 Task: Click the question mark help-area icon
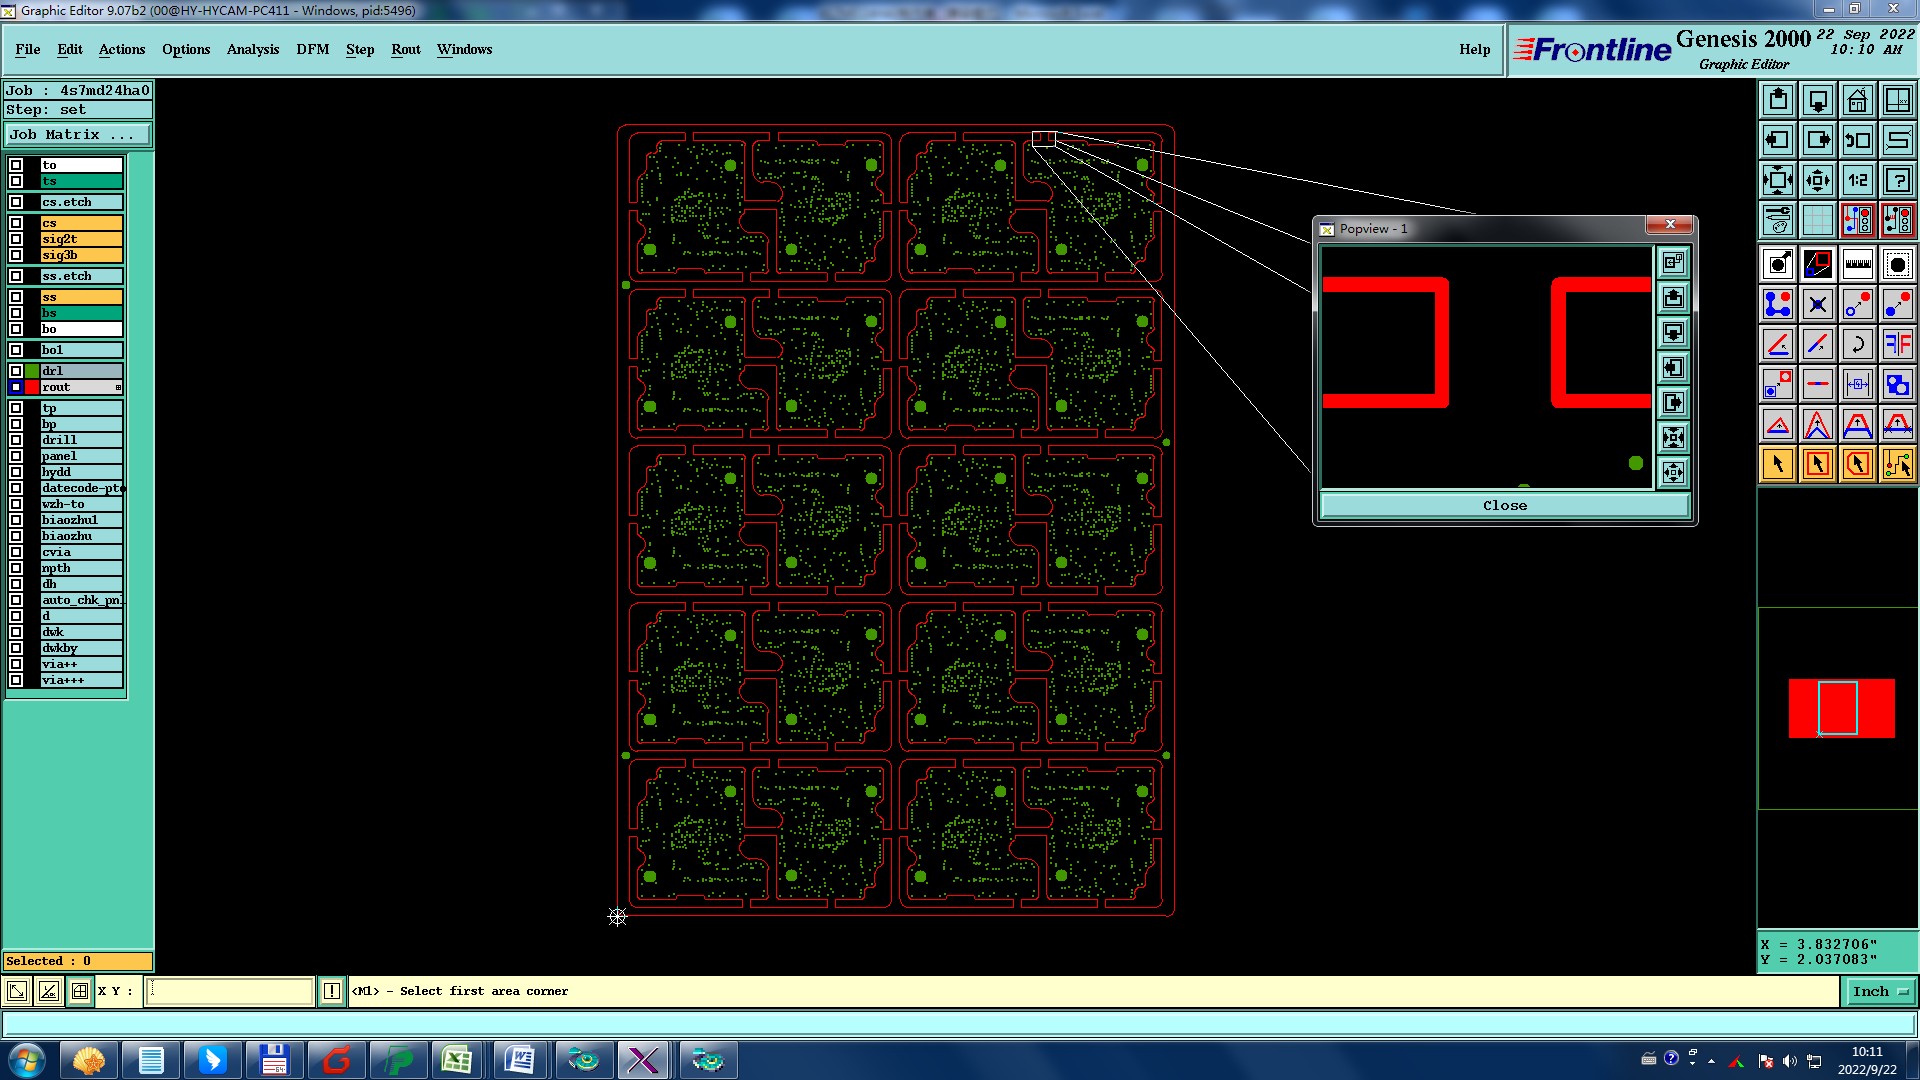pyautogui.click(x=1897, y=180)
